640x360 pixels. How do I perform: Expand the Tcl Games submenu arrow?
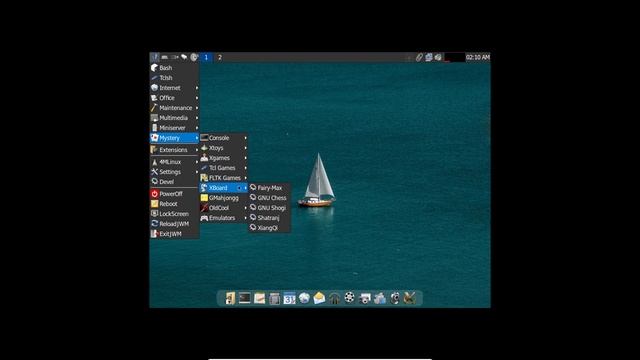[246, 168]
